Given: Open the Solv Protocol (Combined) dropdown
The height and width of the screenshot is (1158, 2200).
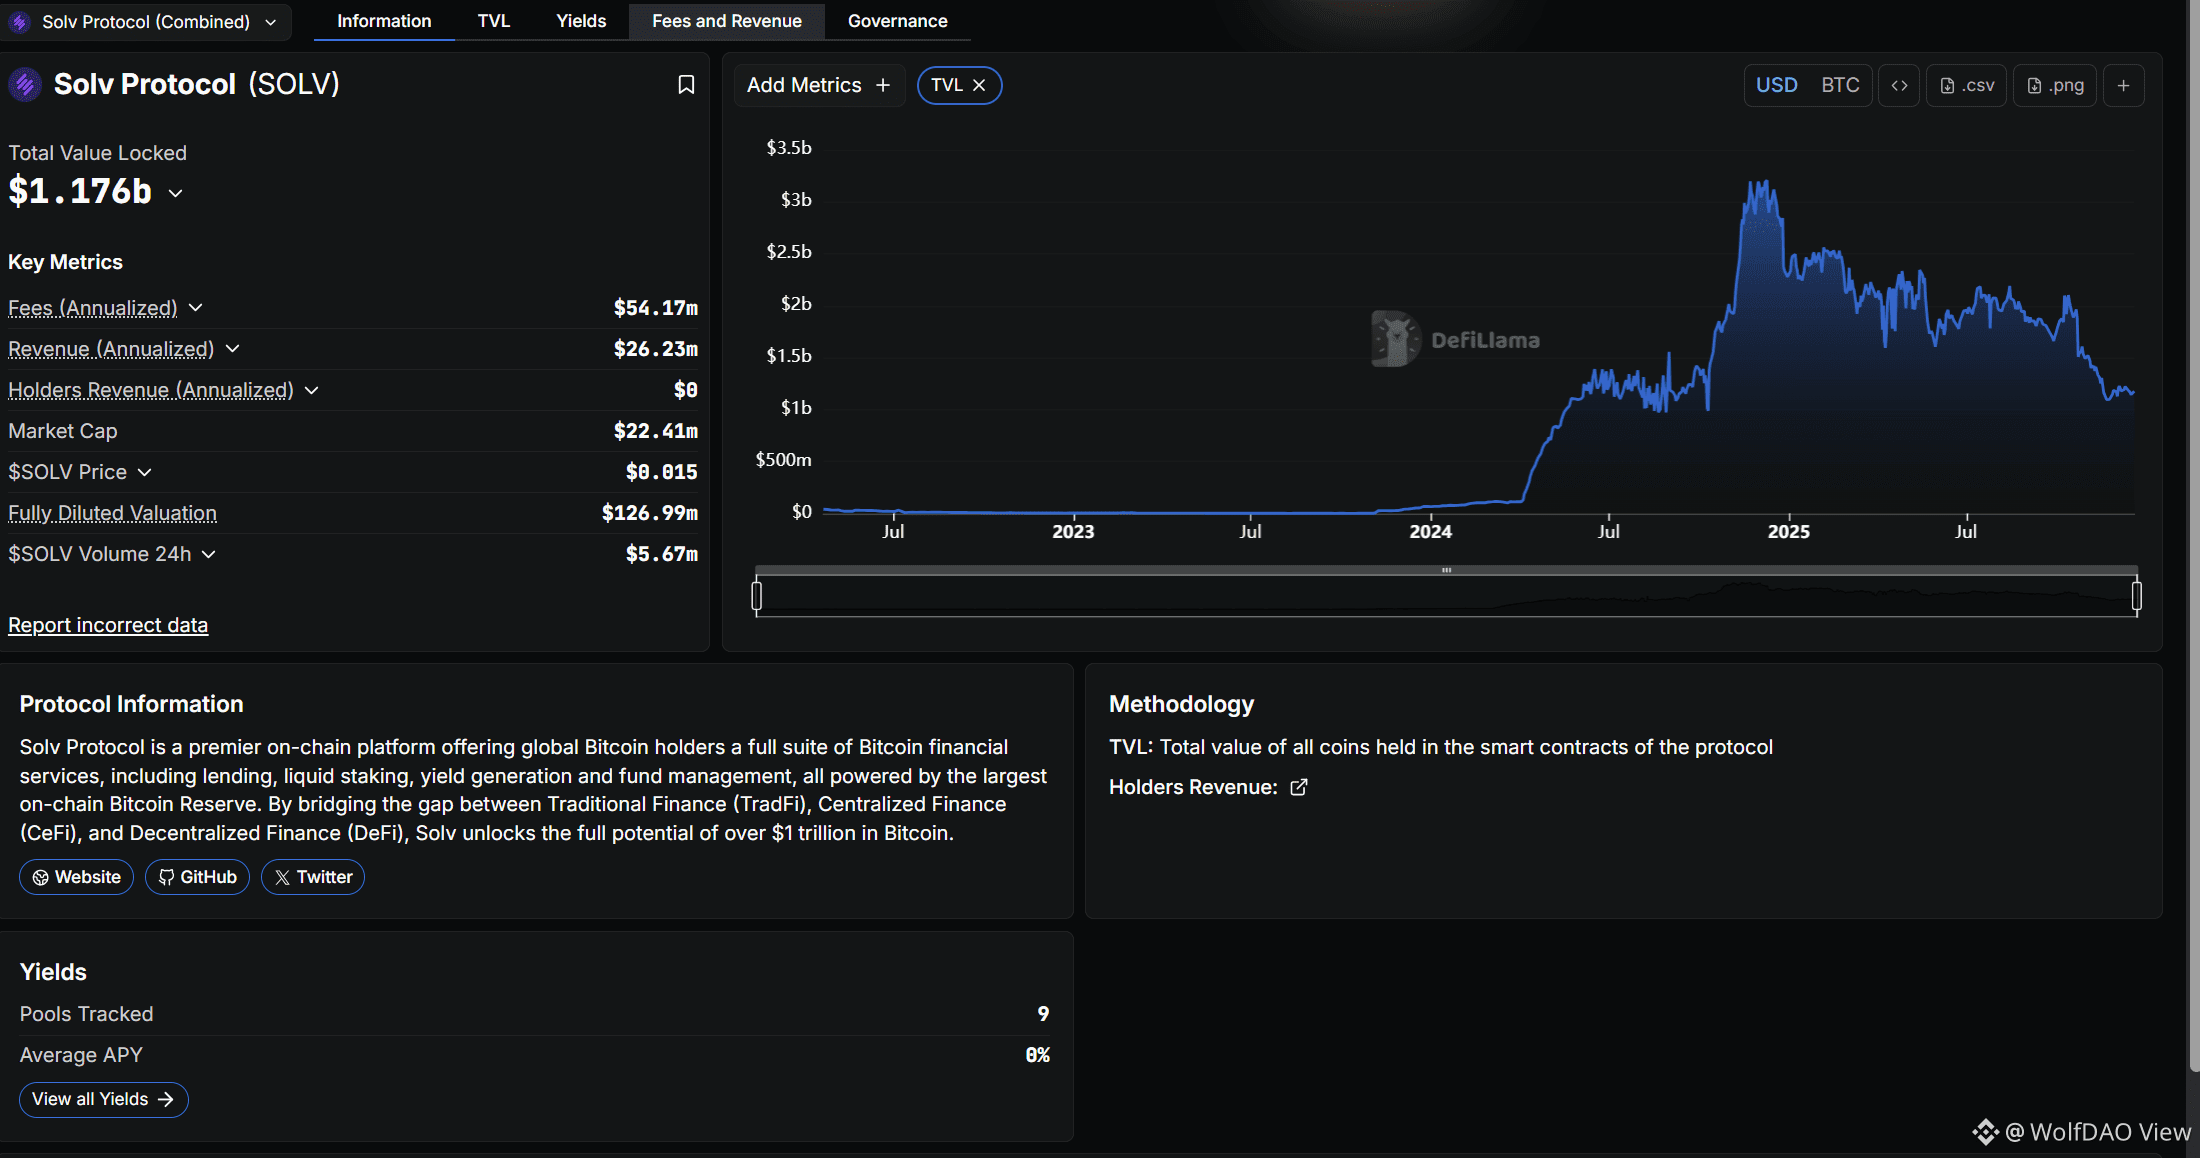Looking at the screenshot, I should click(x=146, y=22).
